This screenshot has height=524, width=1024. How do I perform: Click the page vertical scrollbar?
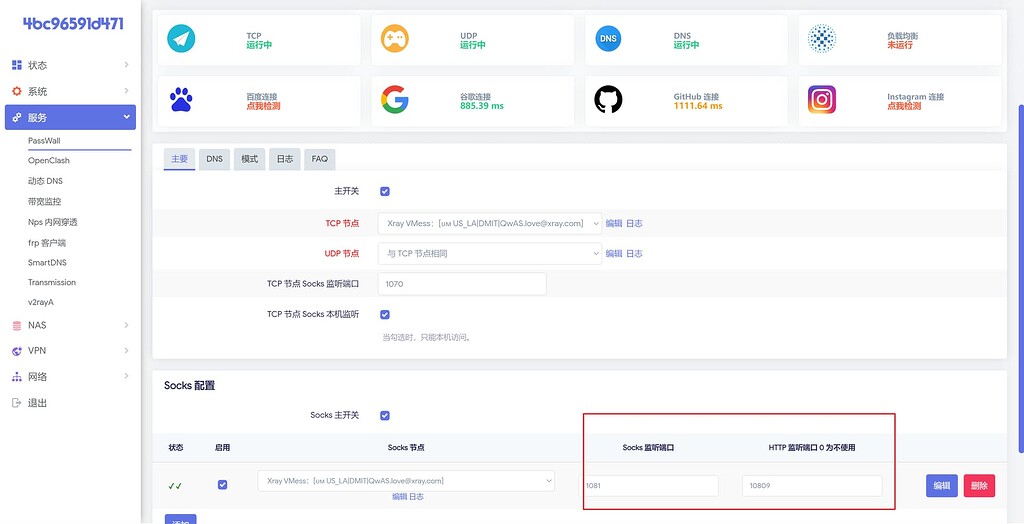point(1021,278)
